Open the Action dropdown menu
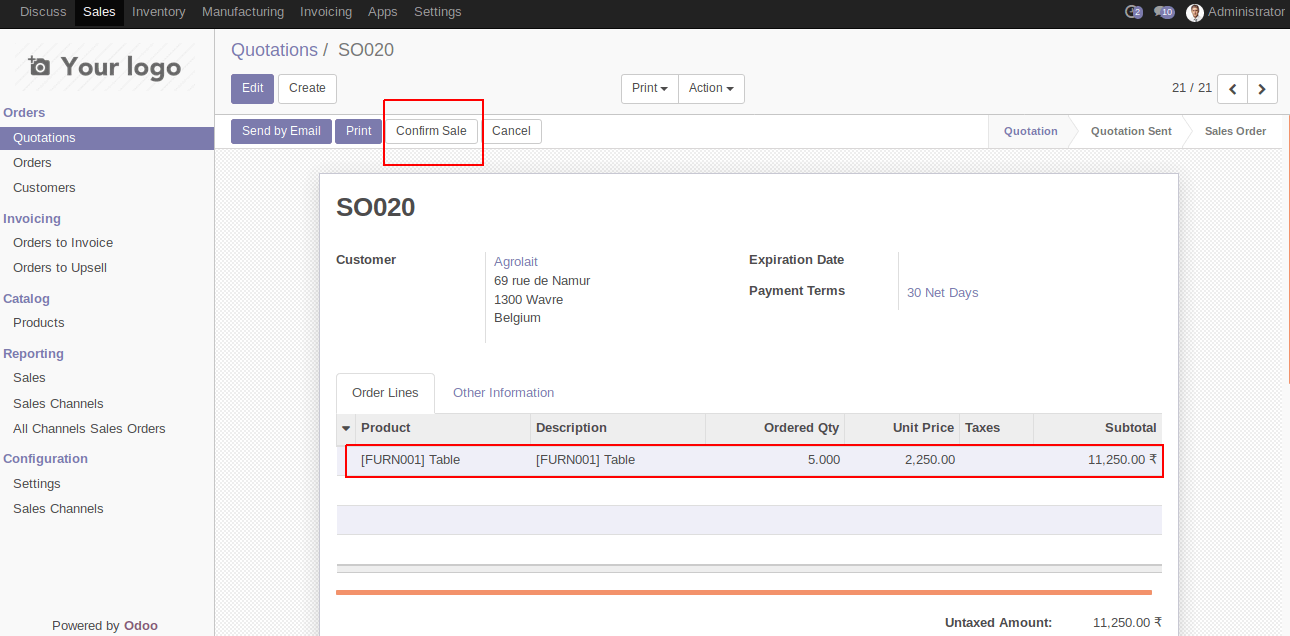Viewport: 1290px width, 636px height. [x=711, y=88]
